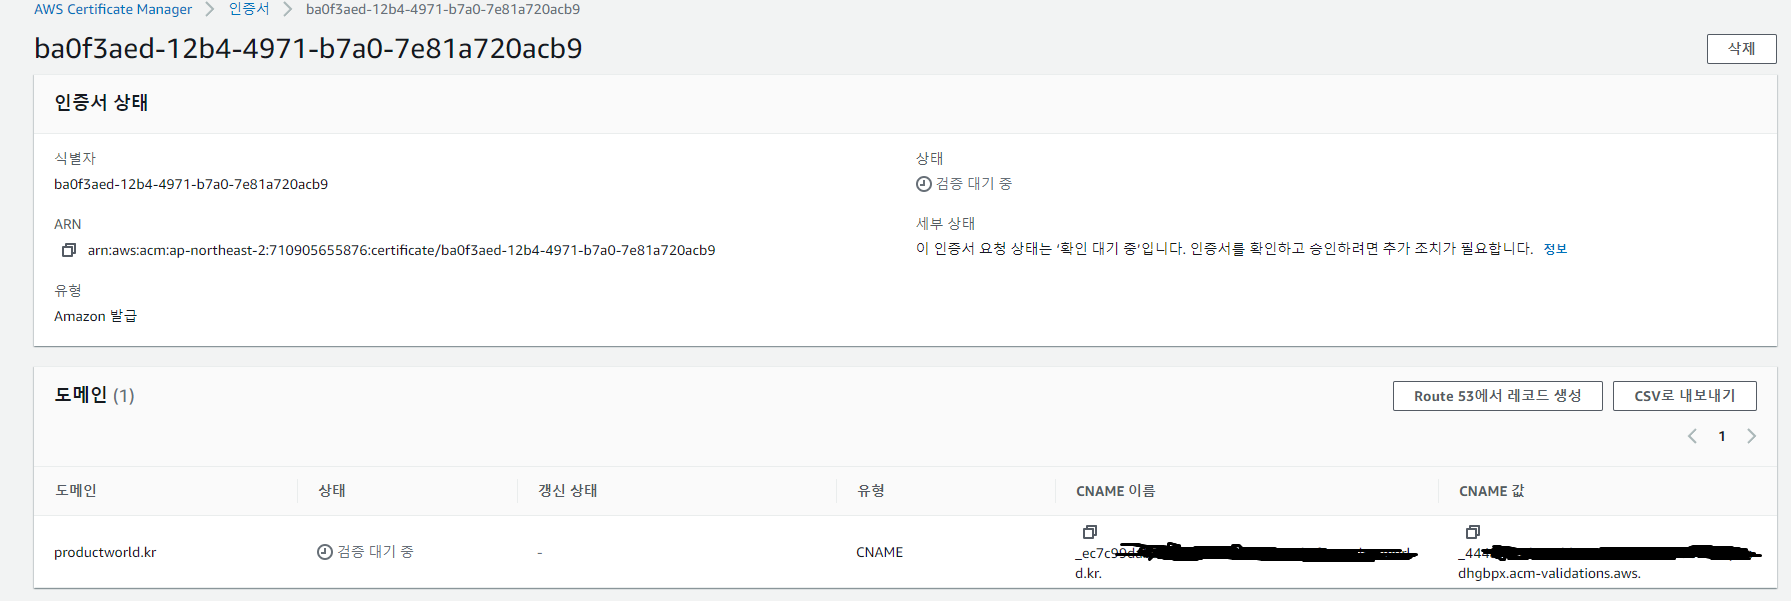Select the productworld.kr domain cell
This screenshot has width=1791, height=601.
[x=105, y=552]
